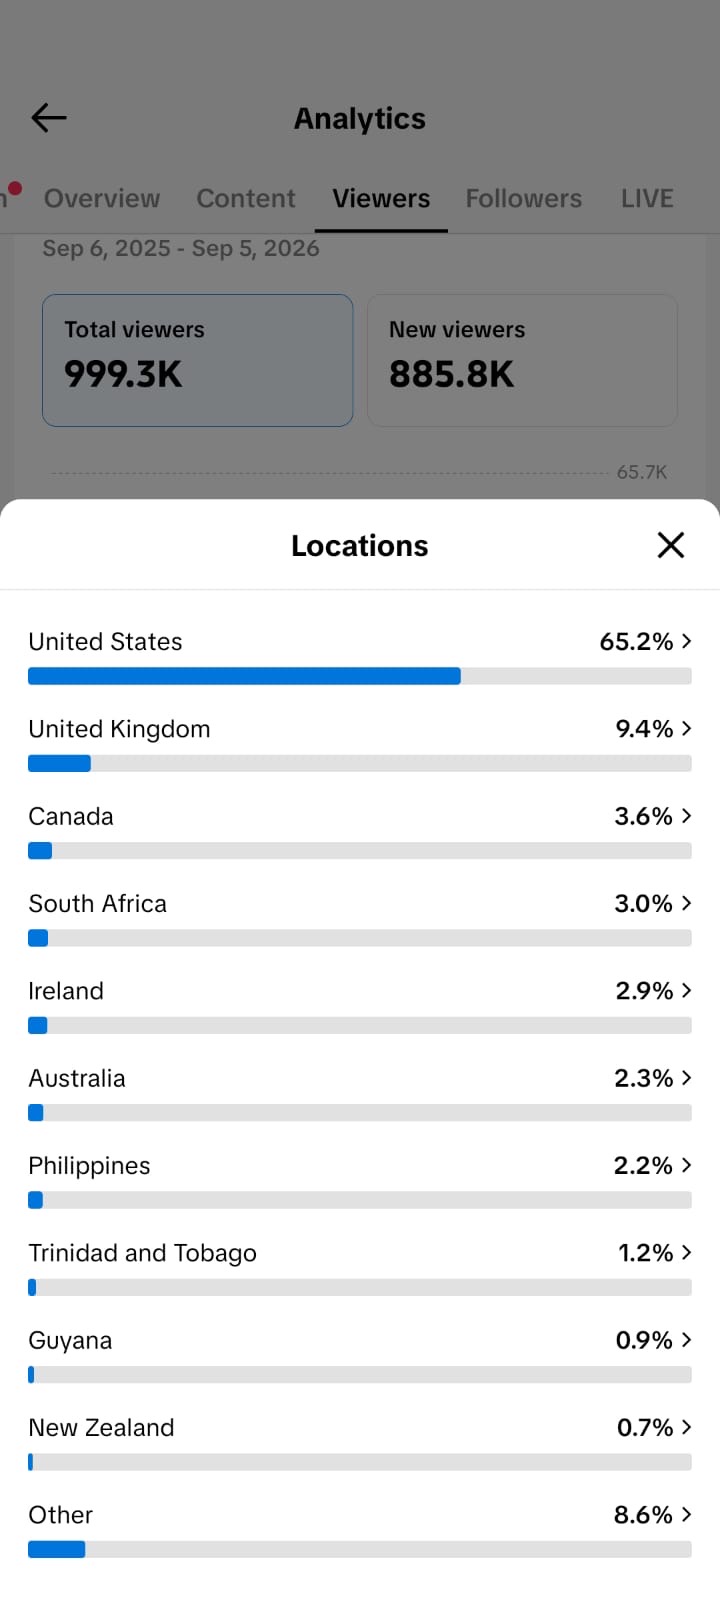Expand the Other locations chevron
Image resolution: width=720 pixels, height=1600 pixels.
click(x=686, y=1514)
